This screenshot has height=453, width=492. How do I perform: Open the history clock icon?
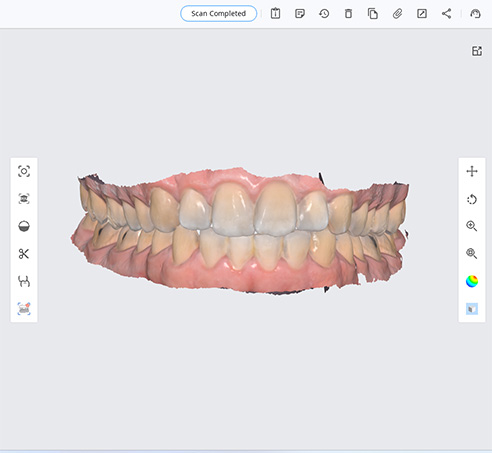click(x=324, y=14)
